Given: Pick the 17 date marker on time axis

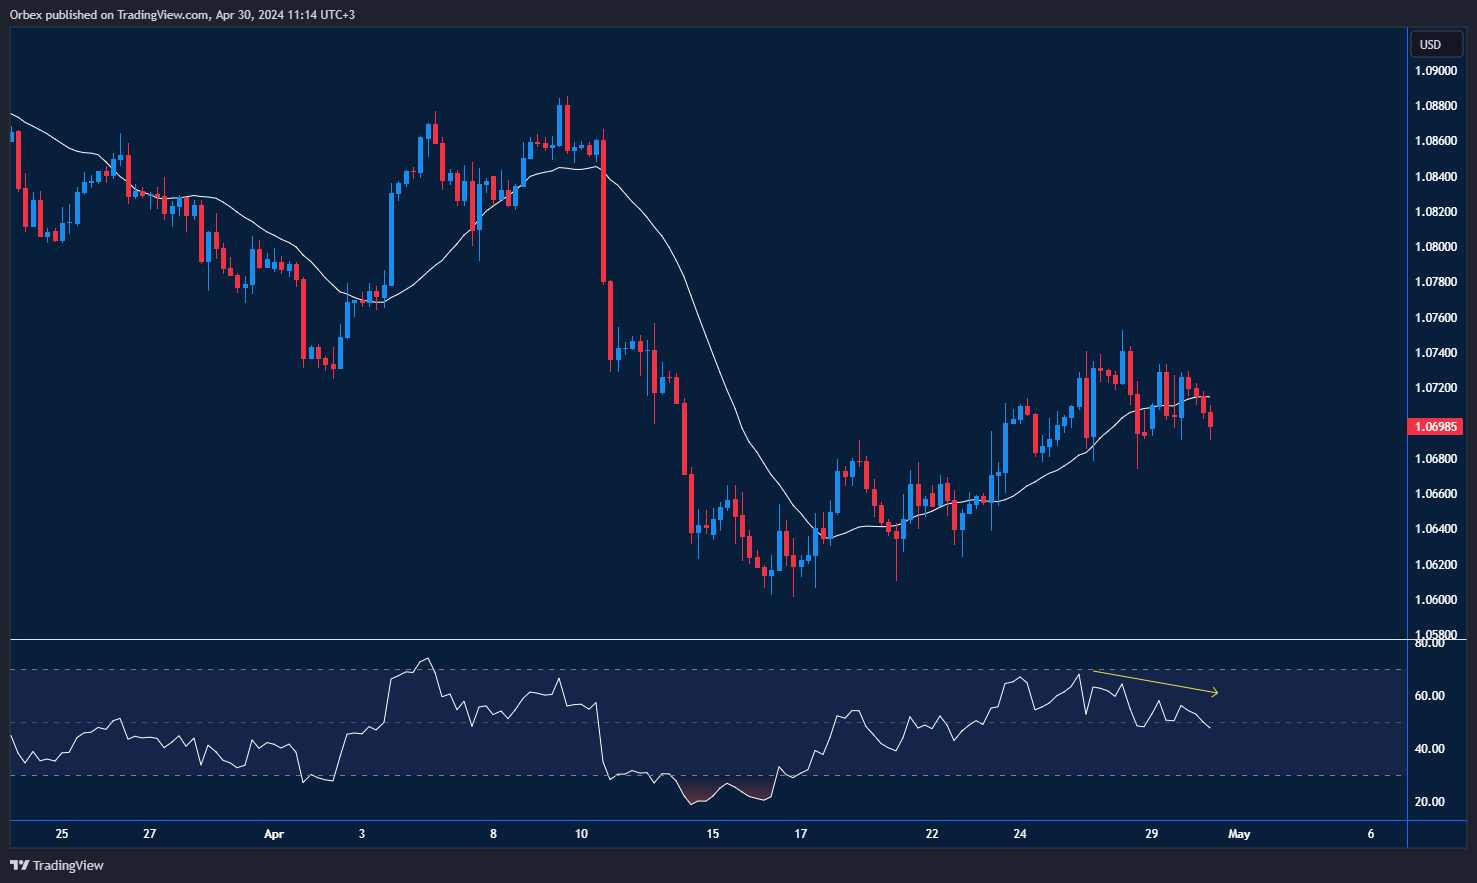Looking at the screenshot, I should 800,834.
